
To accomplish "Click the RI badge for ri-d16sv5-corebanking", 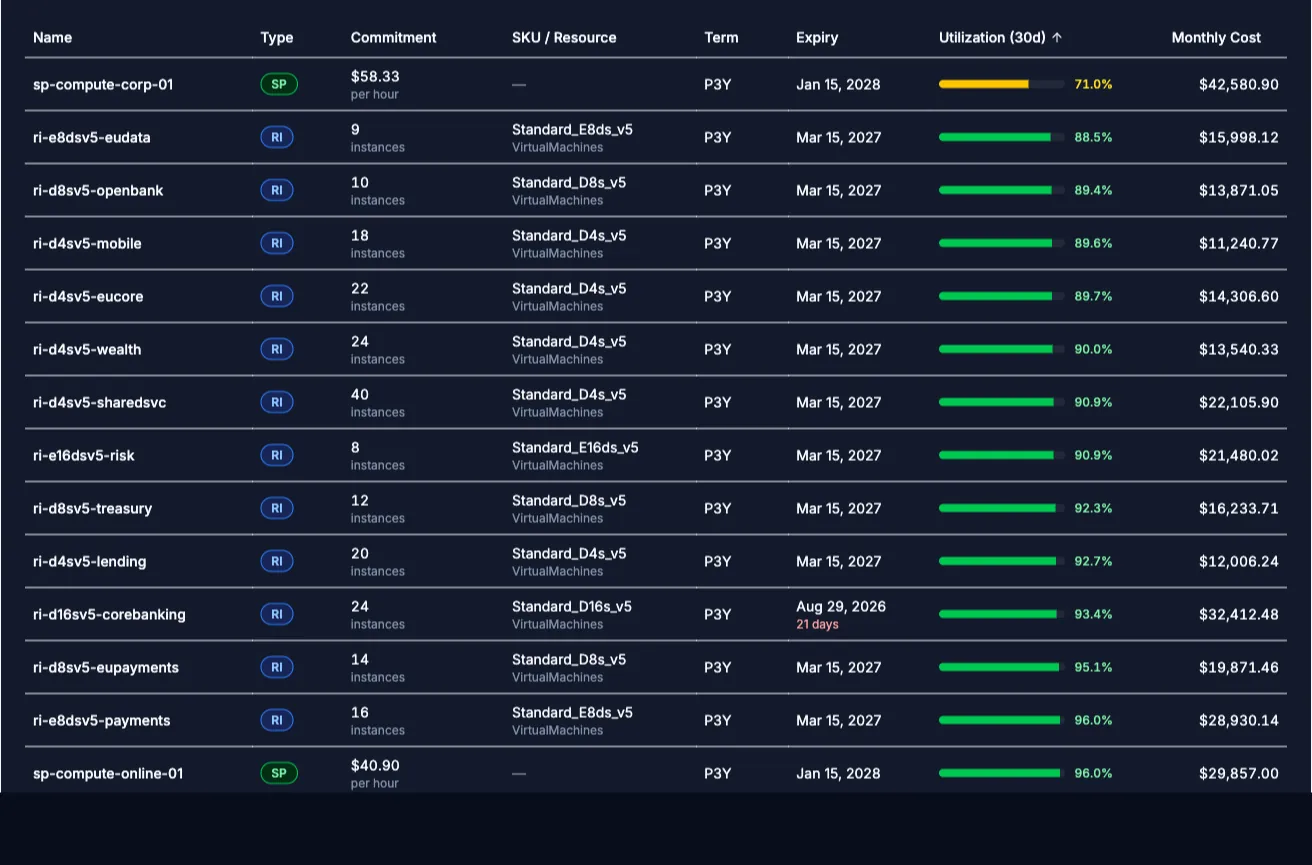I will (x=277, y=614).
